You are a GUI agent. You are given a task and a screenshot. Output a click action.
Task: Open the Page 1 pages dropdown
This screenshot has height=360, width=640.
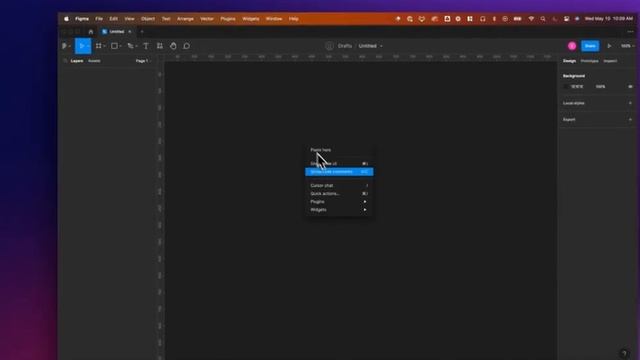click(142, 61)
